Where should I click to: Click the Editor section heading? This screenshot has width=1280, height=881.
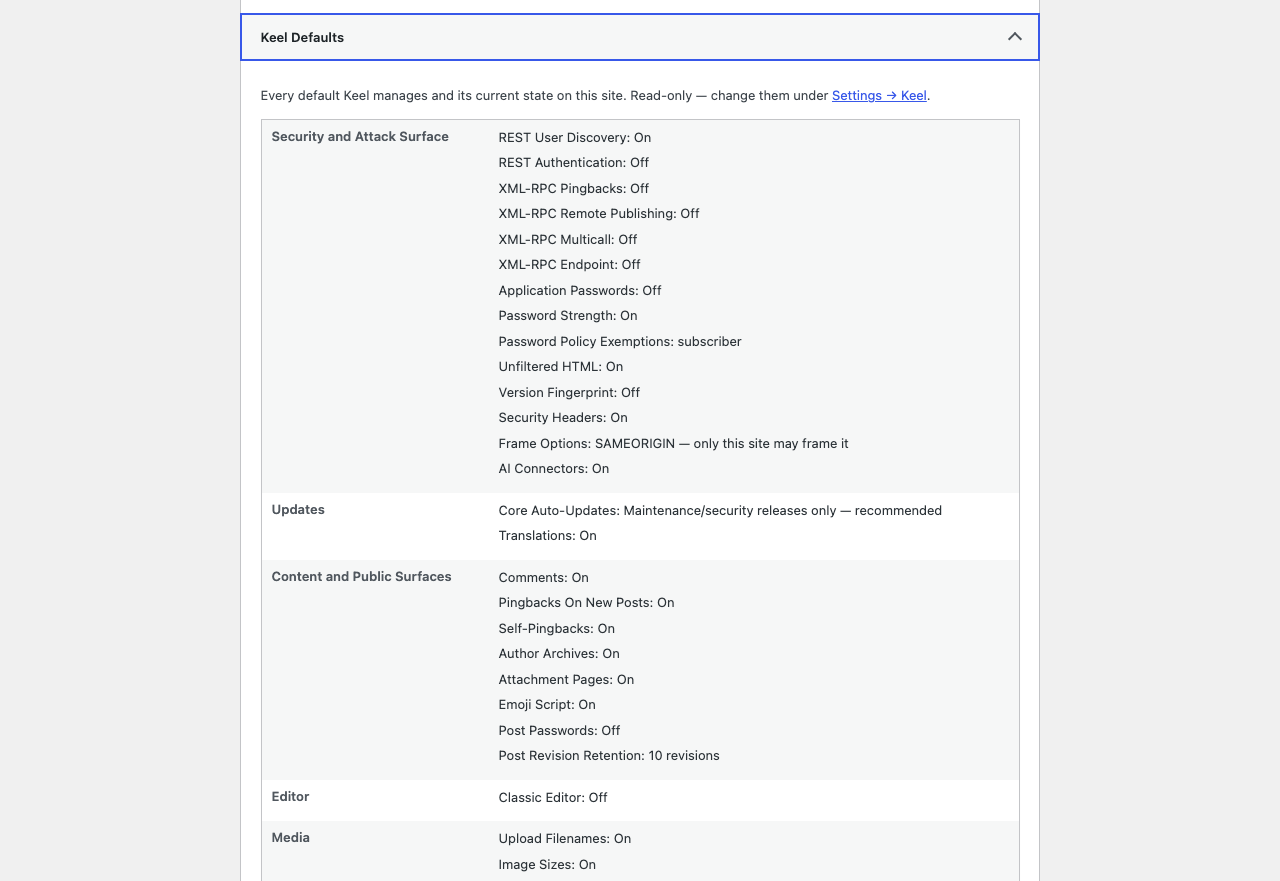tap(290, 797)
